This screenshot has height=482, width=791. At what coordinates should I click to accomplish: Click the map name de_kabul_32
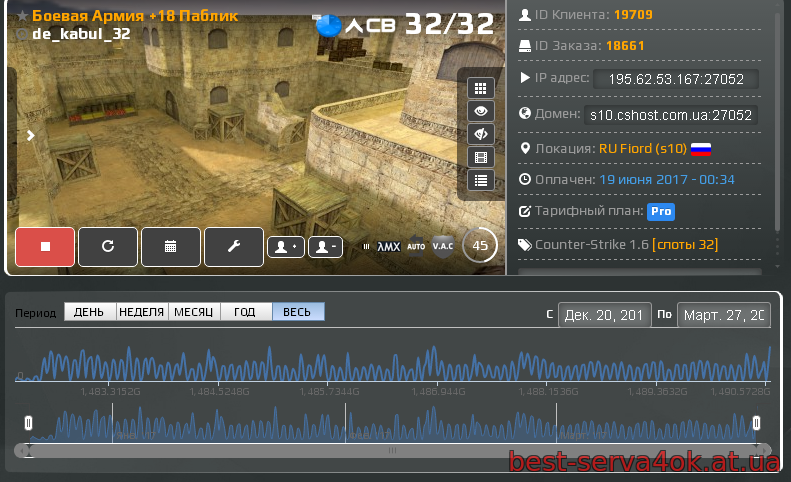(81, 34)
